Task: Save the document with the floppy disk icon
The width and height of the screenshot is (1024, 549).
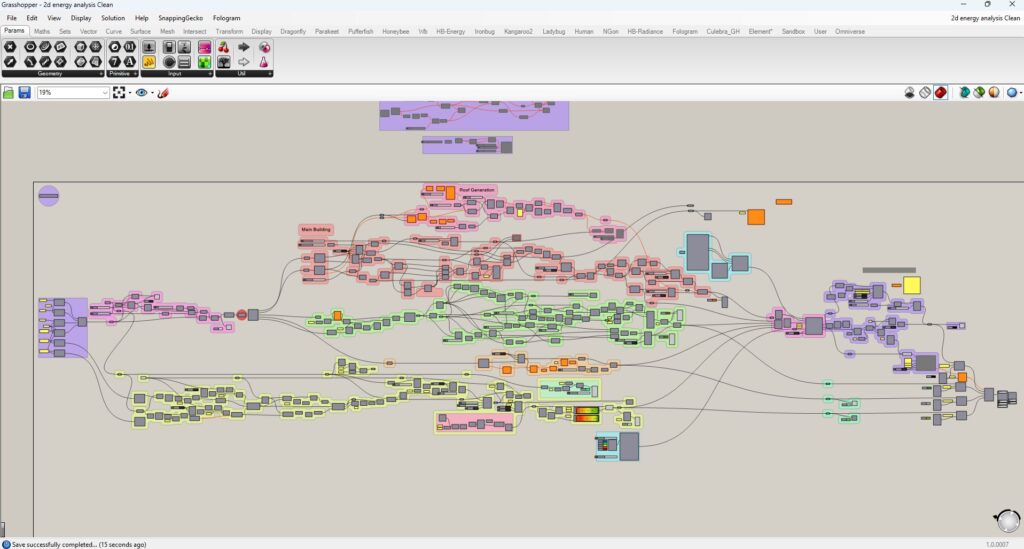Action: point(24,92)
